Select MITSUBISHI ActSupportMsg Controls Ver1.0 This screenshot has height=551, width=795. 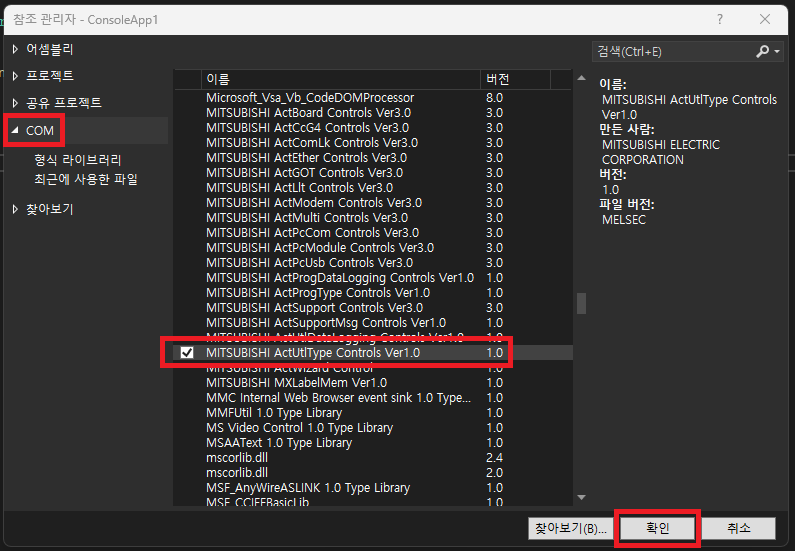[x=373, y=322]
